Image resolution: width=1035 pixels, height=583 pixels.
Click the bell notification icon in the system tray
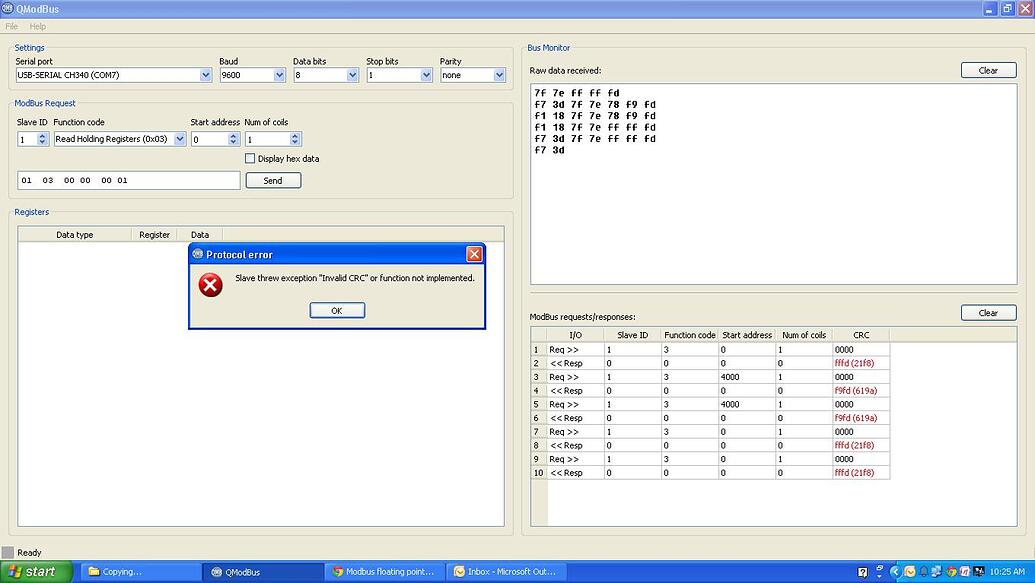924,571
